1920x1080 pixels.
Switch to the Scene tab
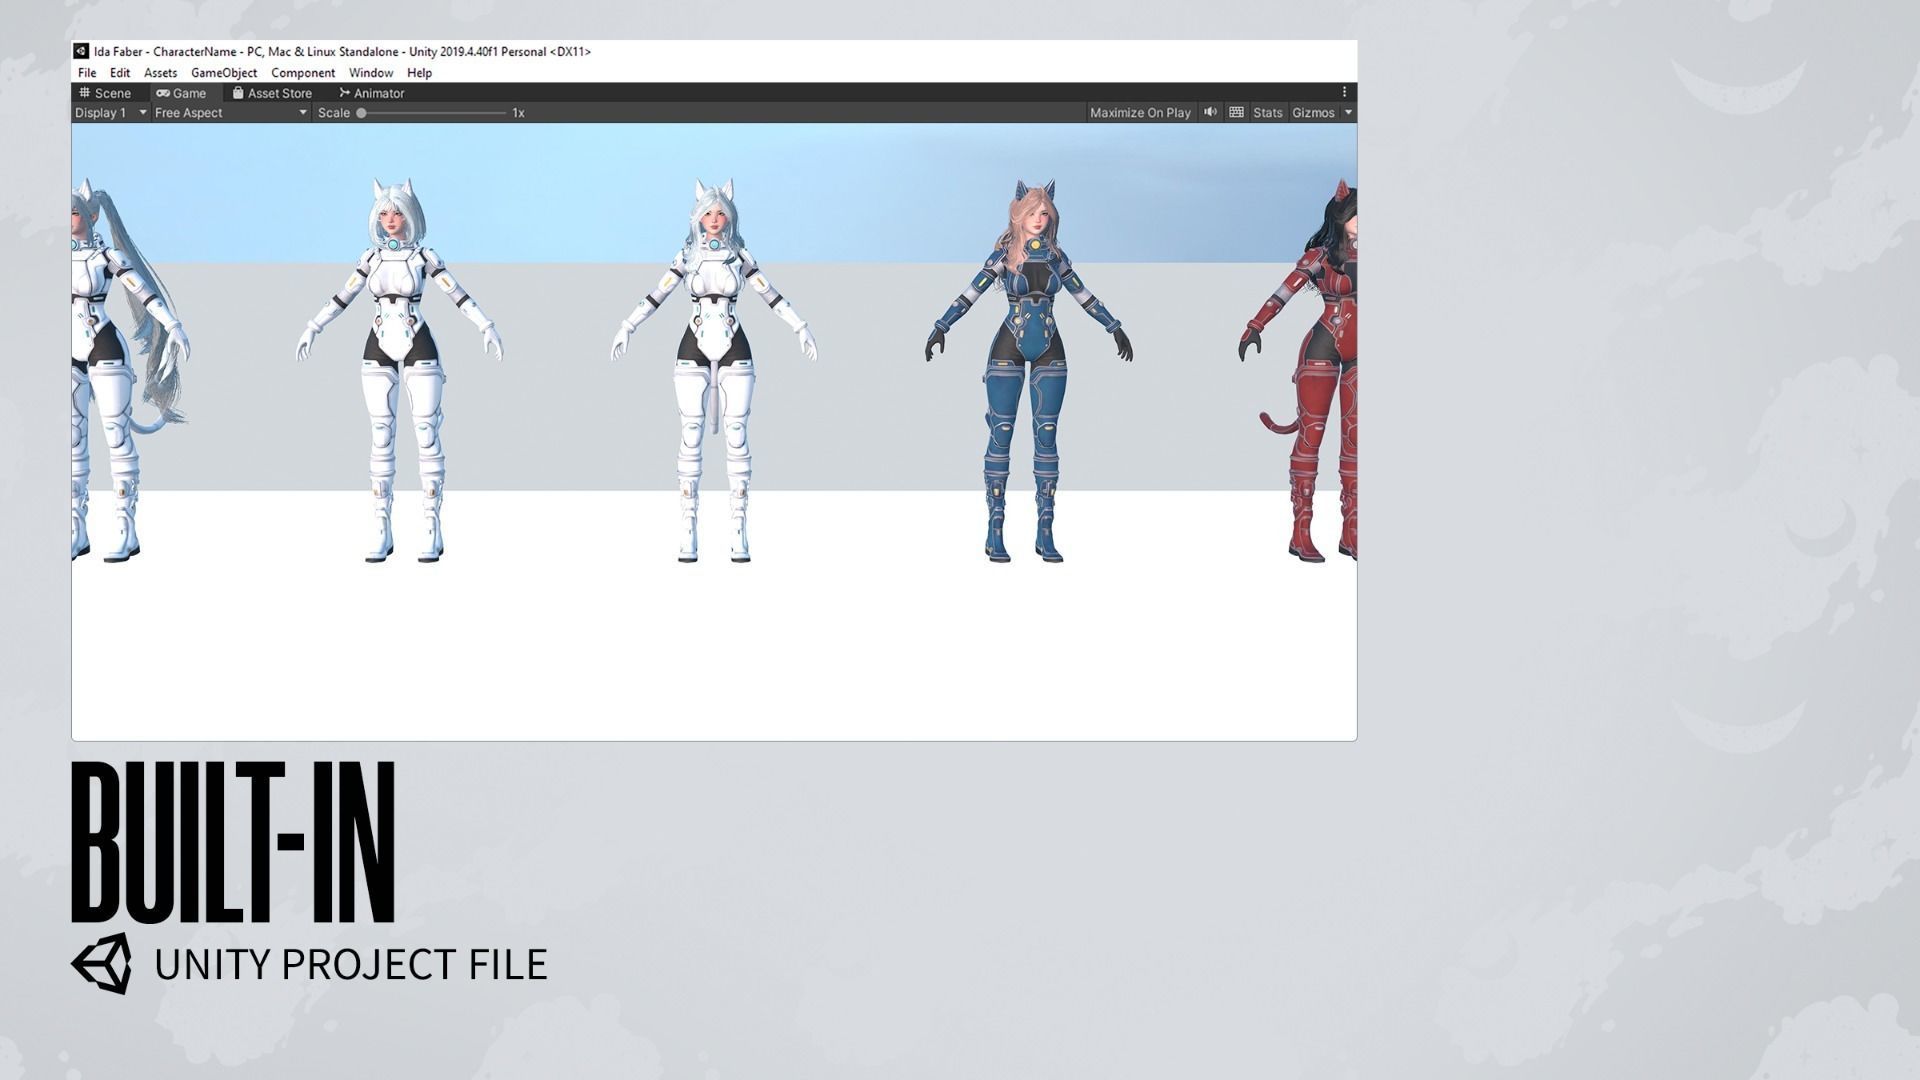pos(105,93)
